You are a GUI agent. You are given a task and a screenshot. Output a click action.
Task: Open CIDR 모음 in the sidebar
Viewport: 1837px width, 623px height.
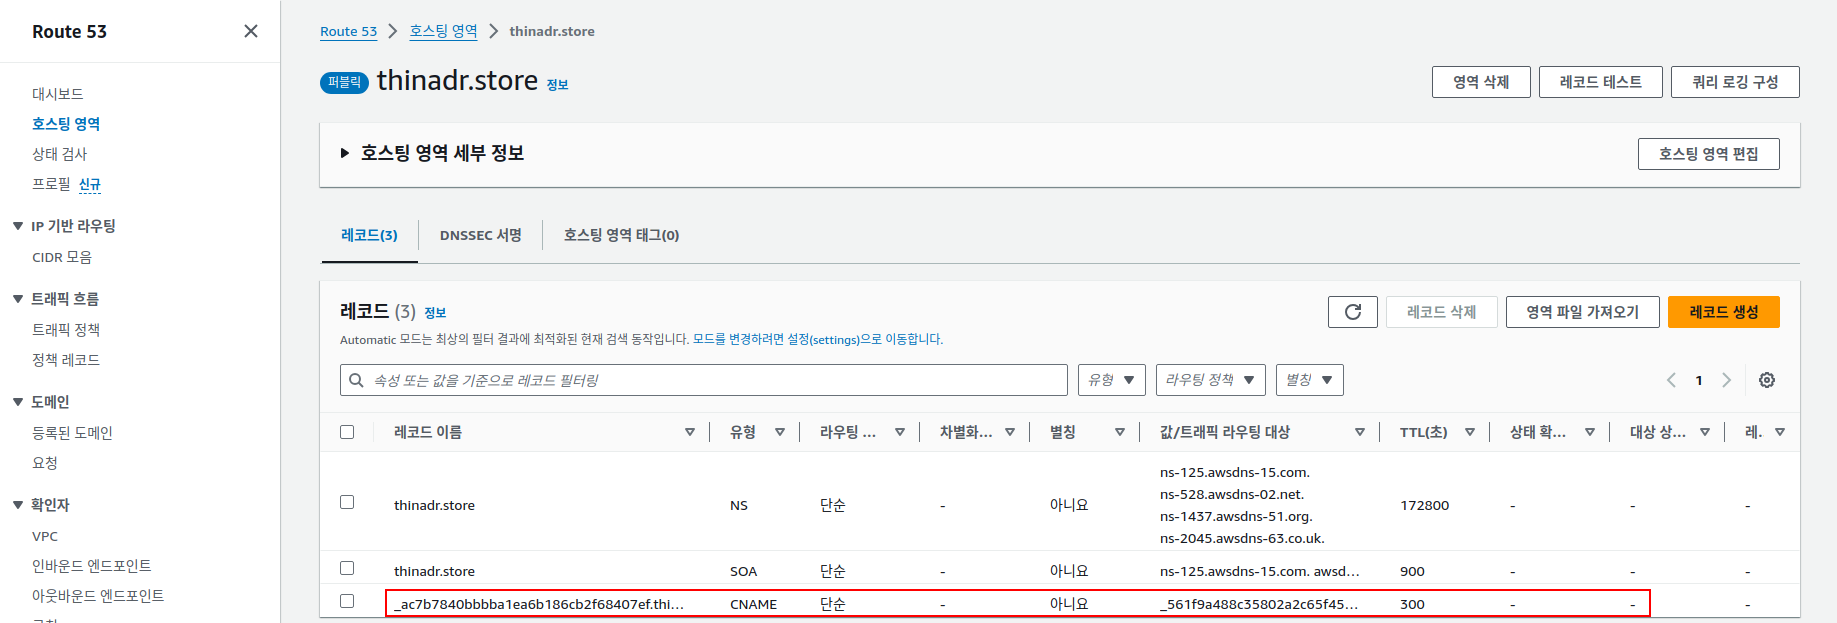62,257
